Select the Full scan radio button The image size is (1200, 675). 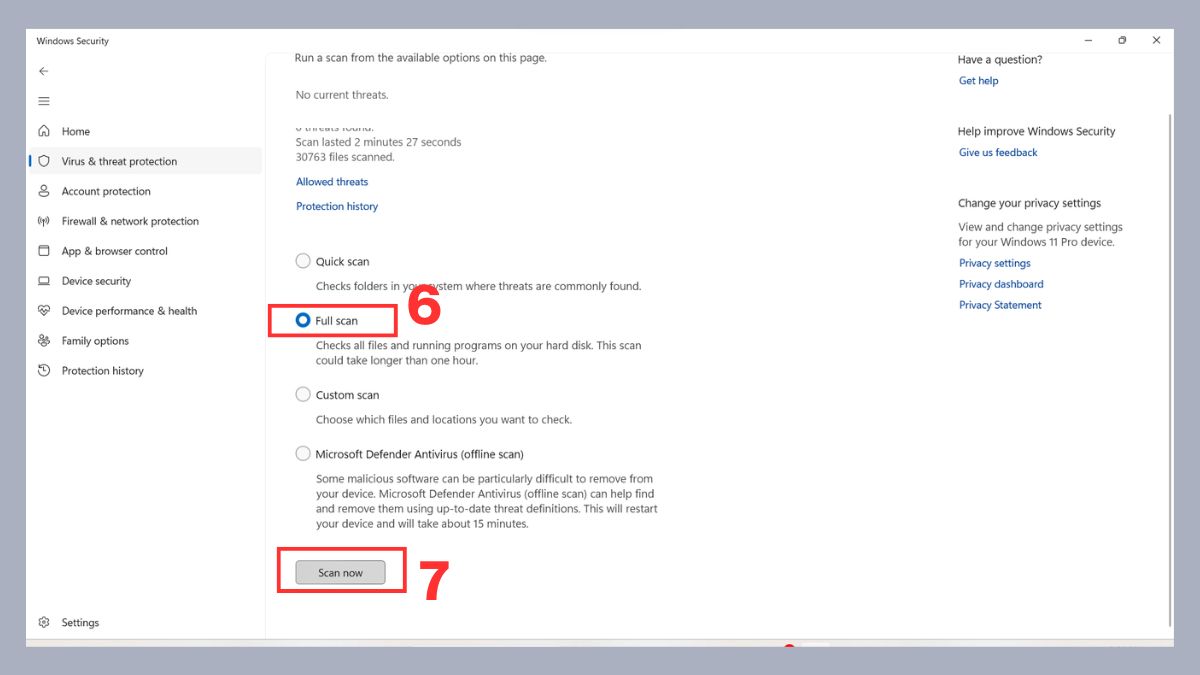303,320
